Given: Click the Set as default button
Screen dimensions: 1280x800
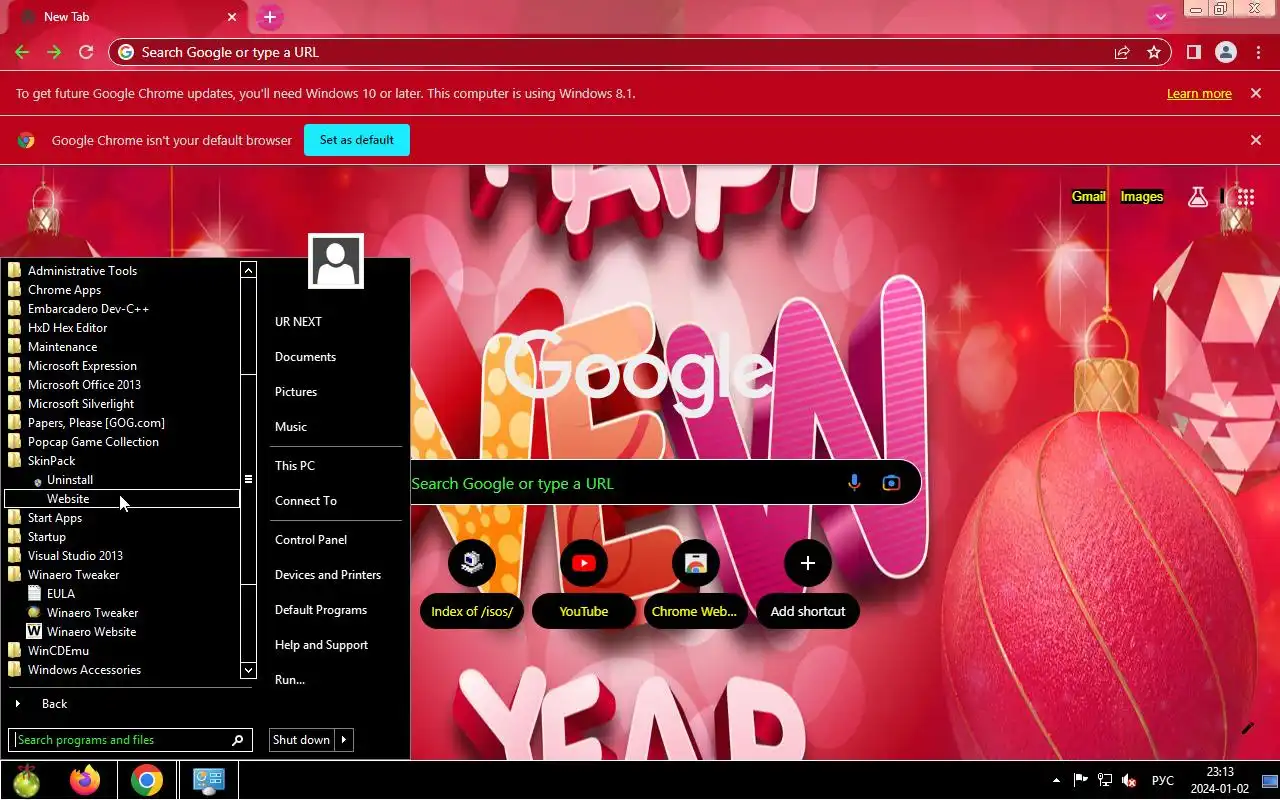Looking at the screenshot, I should coord(357,140).
